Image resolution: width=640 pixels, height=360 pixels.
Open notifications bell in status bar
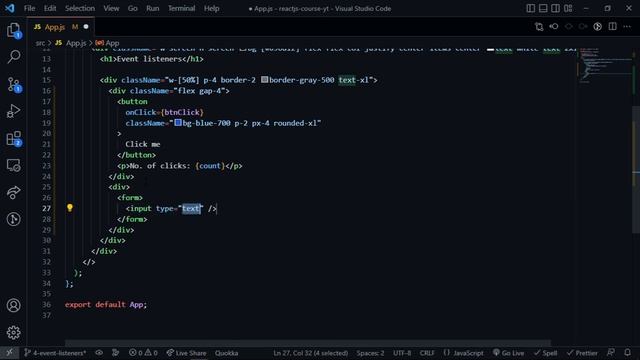coord(627,353)
